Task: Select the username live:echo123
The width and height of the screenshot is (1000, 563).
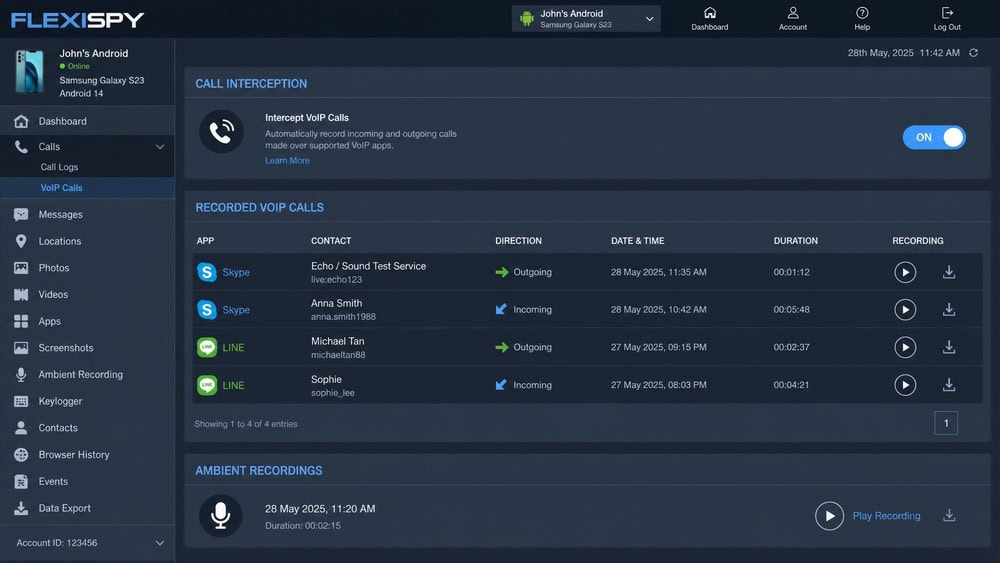Action: (x=336, y=280)
